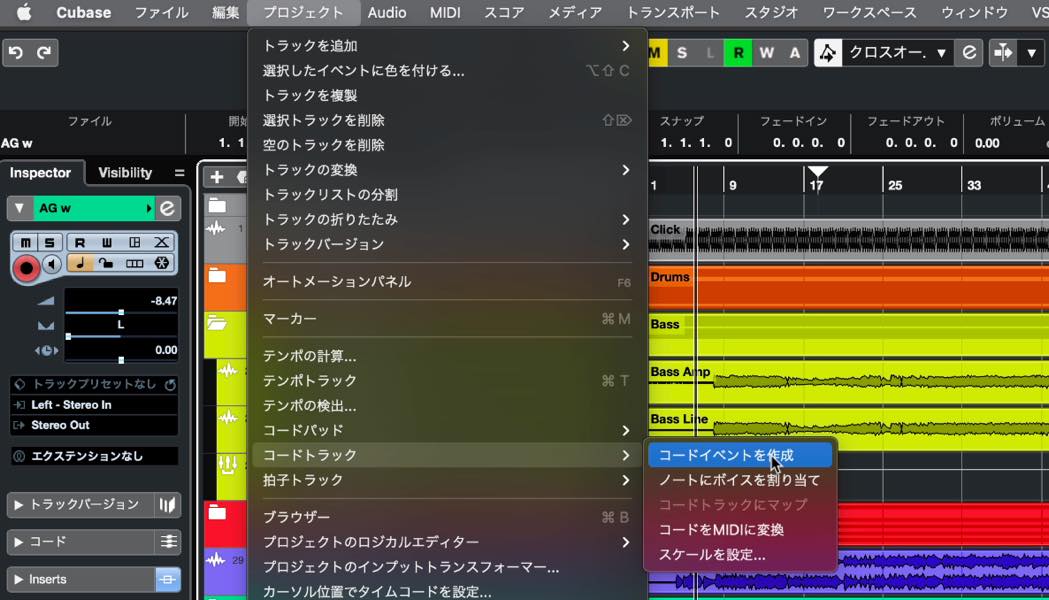Toggle global yellow M mute state button
Viewport: 1049px width, 600px height.
pyautogui.click(x=655, y=52)
